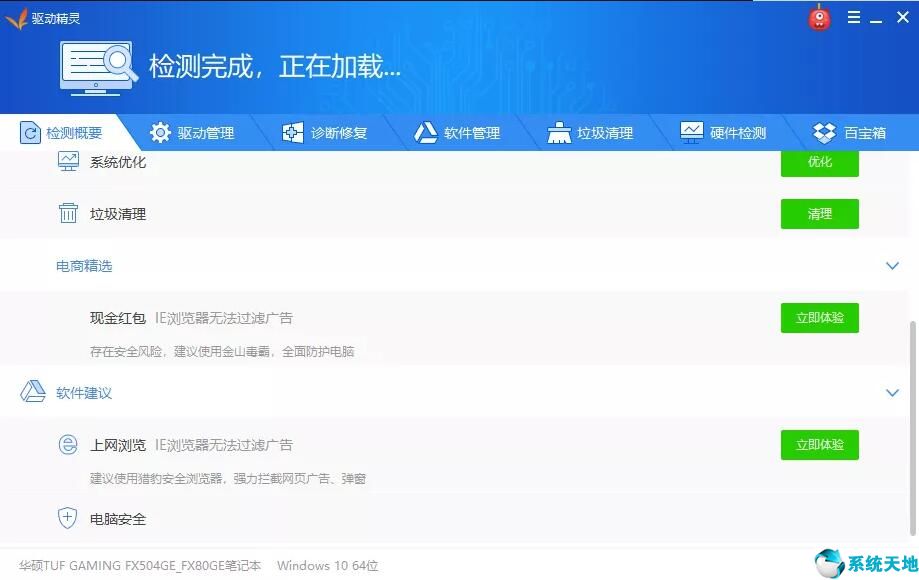
Task: Click the IE browser icon beside 上网浏览
Action: tap(68, 445)
